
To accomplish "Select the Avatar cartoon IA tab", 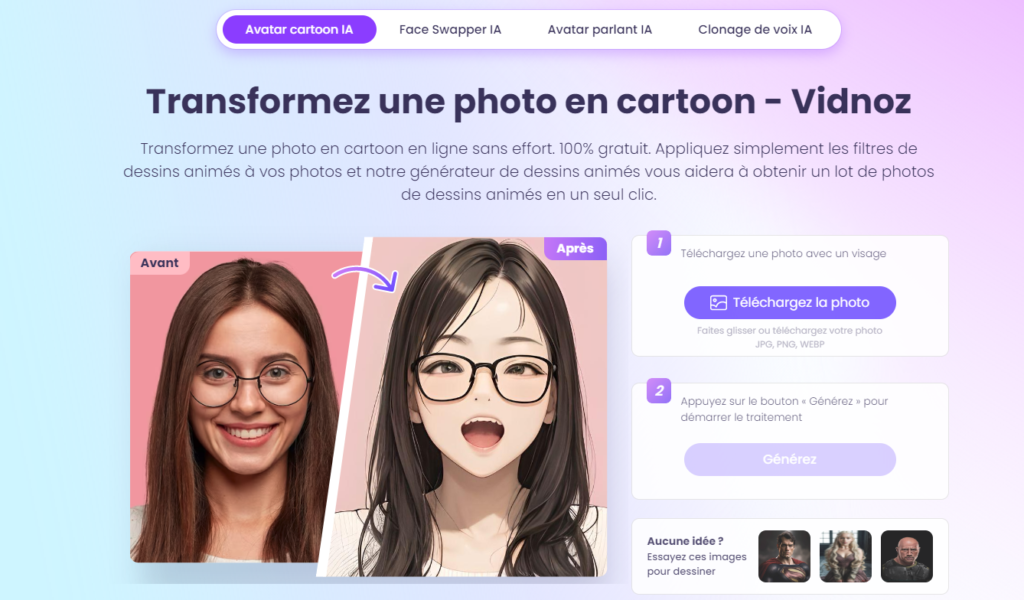I will pos(299,29).
